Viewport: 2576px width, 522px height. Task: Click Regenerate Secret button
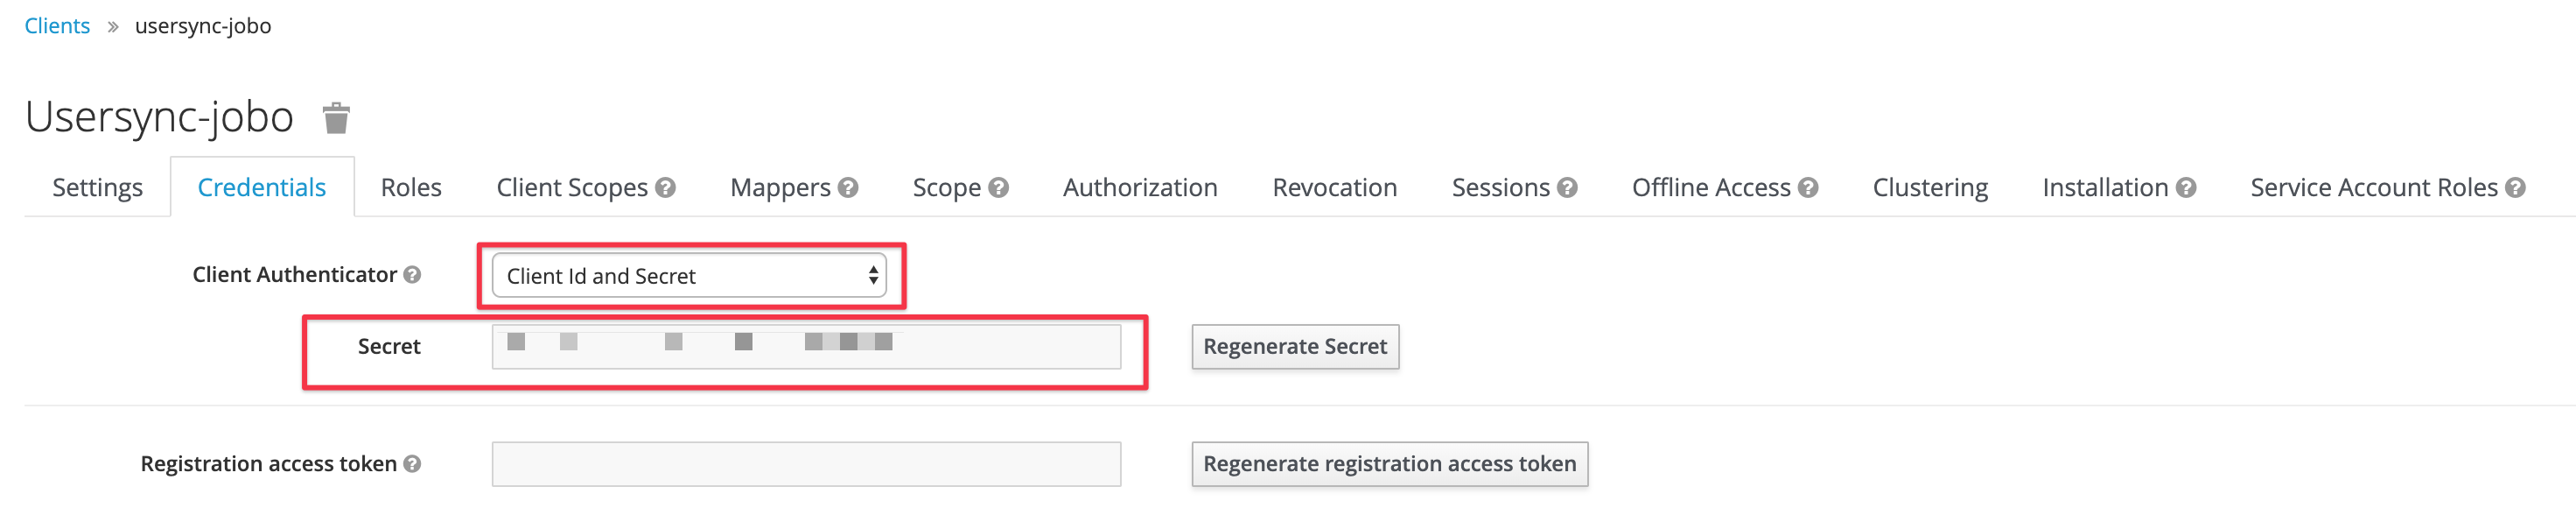(1295, 346)
